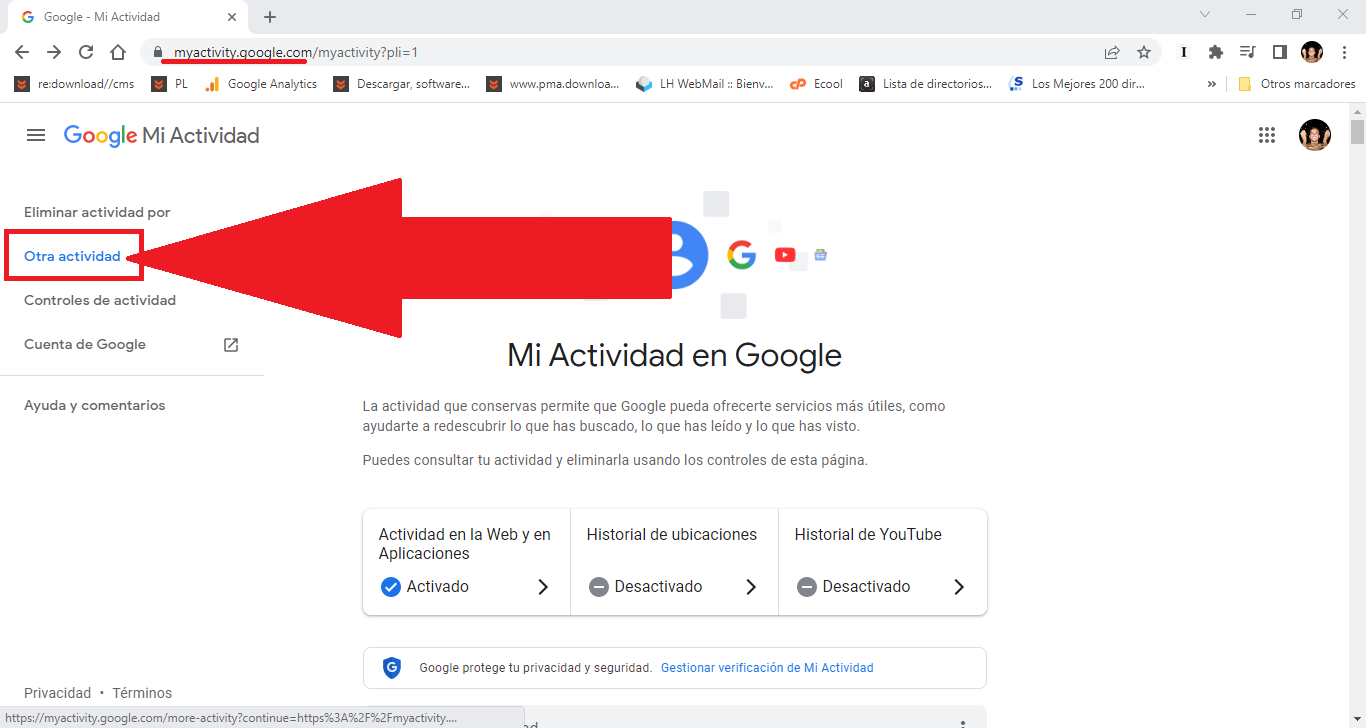1366x728 pixels.
Task: Open the Otros marcadores folder
Action: (1296, 84)
